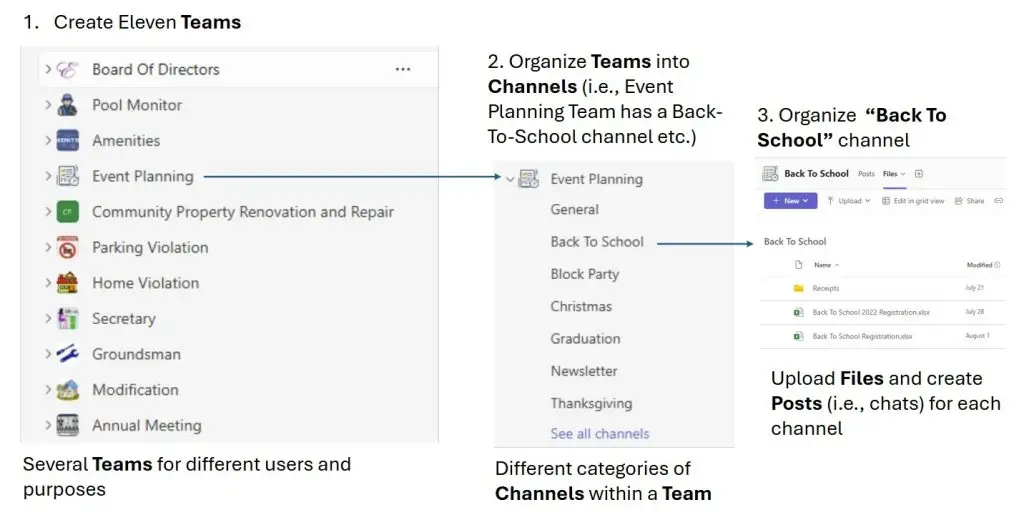Switch to the Posts tab
This screenshot has height=515, width=1024.
point(866,174)
